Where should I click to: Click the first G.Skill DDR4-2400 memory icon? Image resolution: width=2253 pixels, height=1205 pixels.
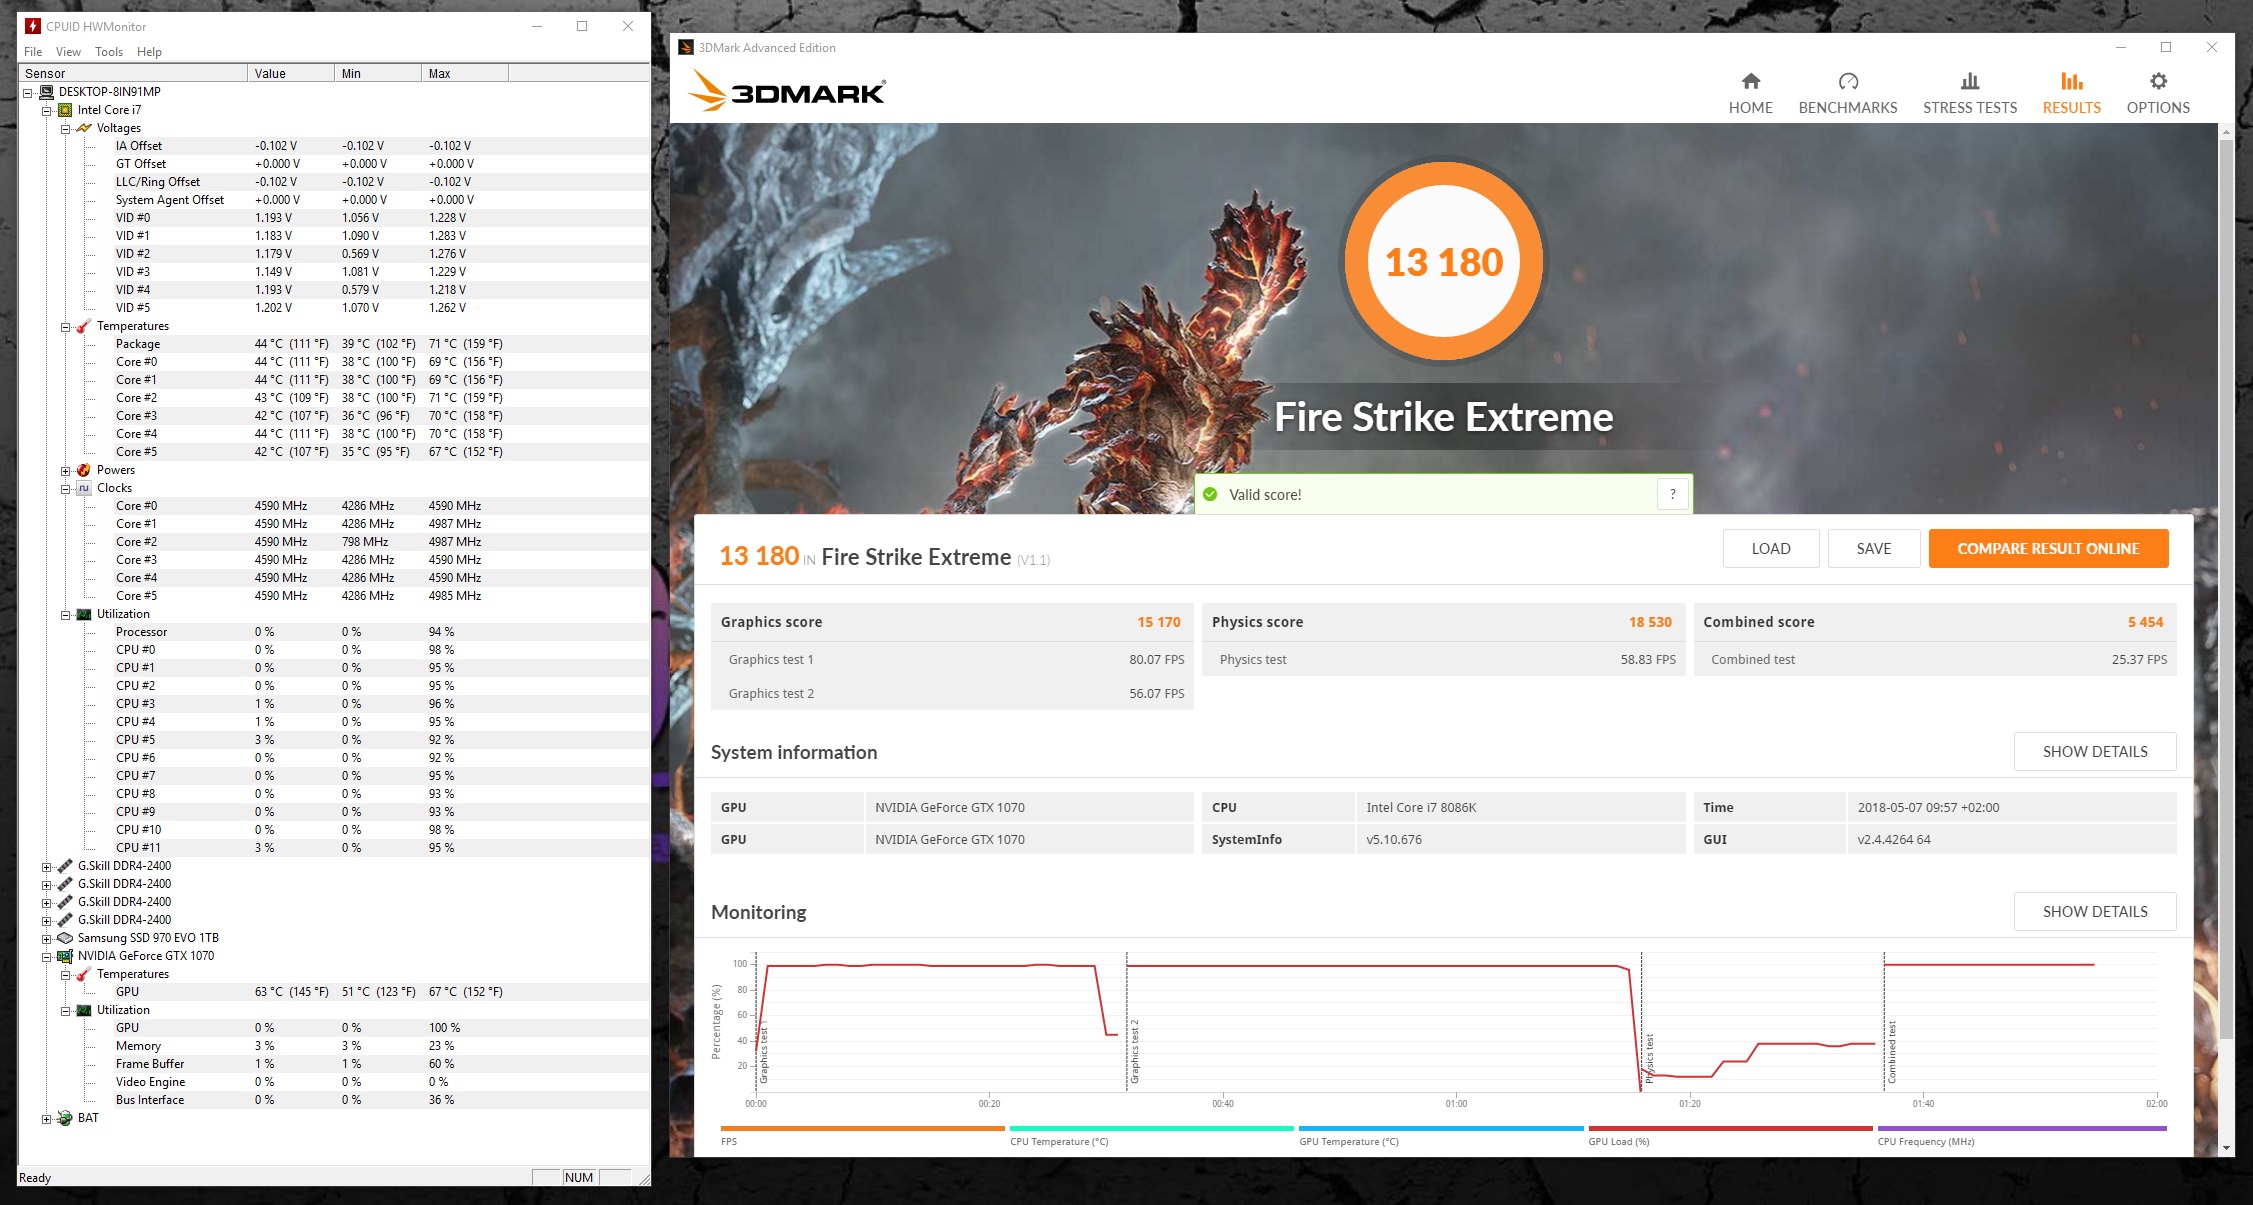coord(65,866)
